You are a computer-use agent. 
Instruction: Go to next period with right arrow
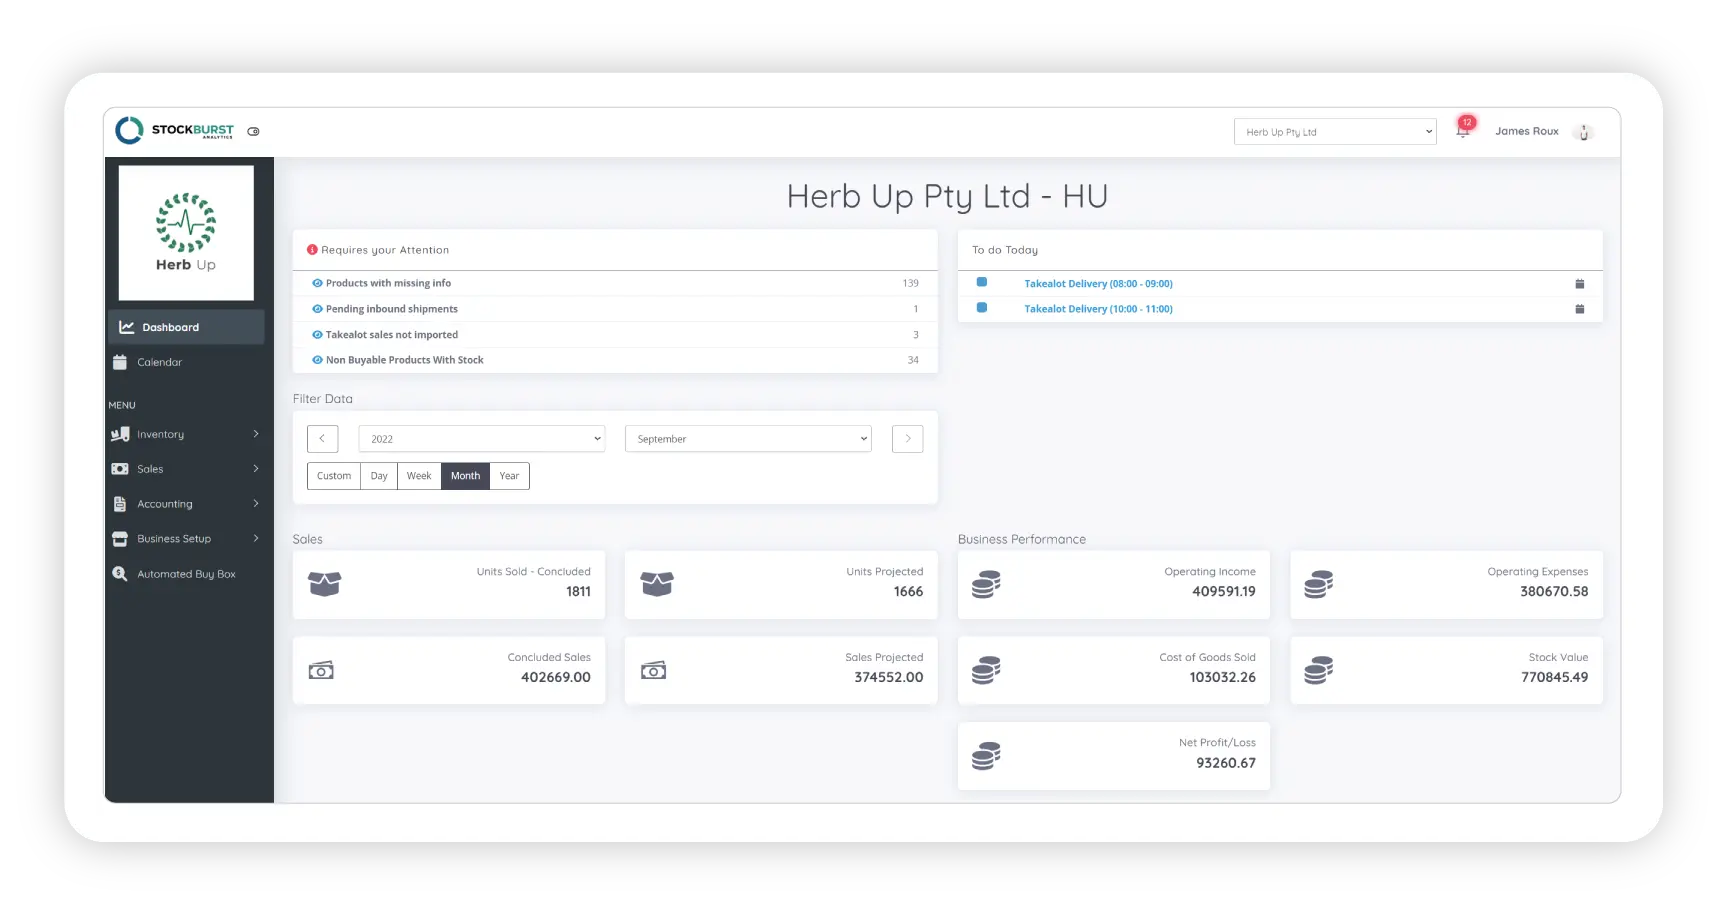pyautogui.click(x=907, y=439)
